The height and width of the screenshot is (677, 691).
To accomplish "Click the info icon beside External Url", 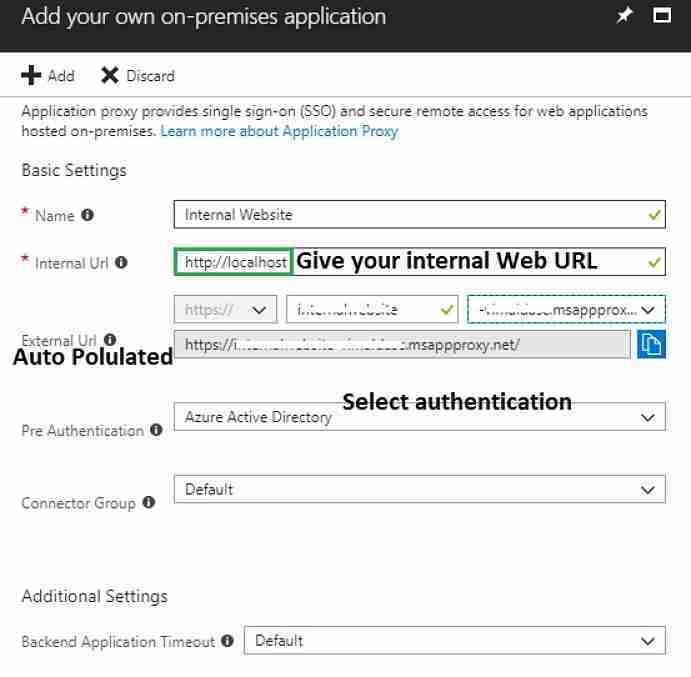I will [x=110, y=339].
